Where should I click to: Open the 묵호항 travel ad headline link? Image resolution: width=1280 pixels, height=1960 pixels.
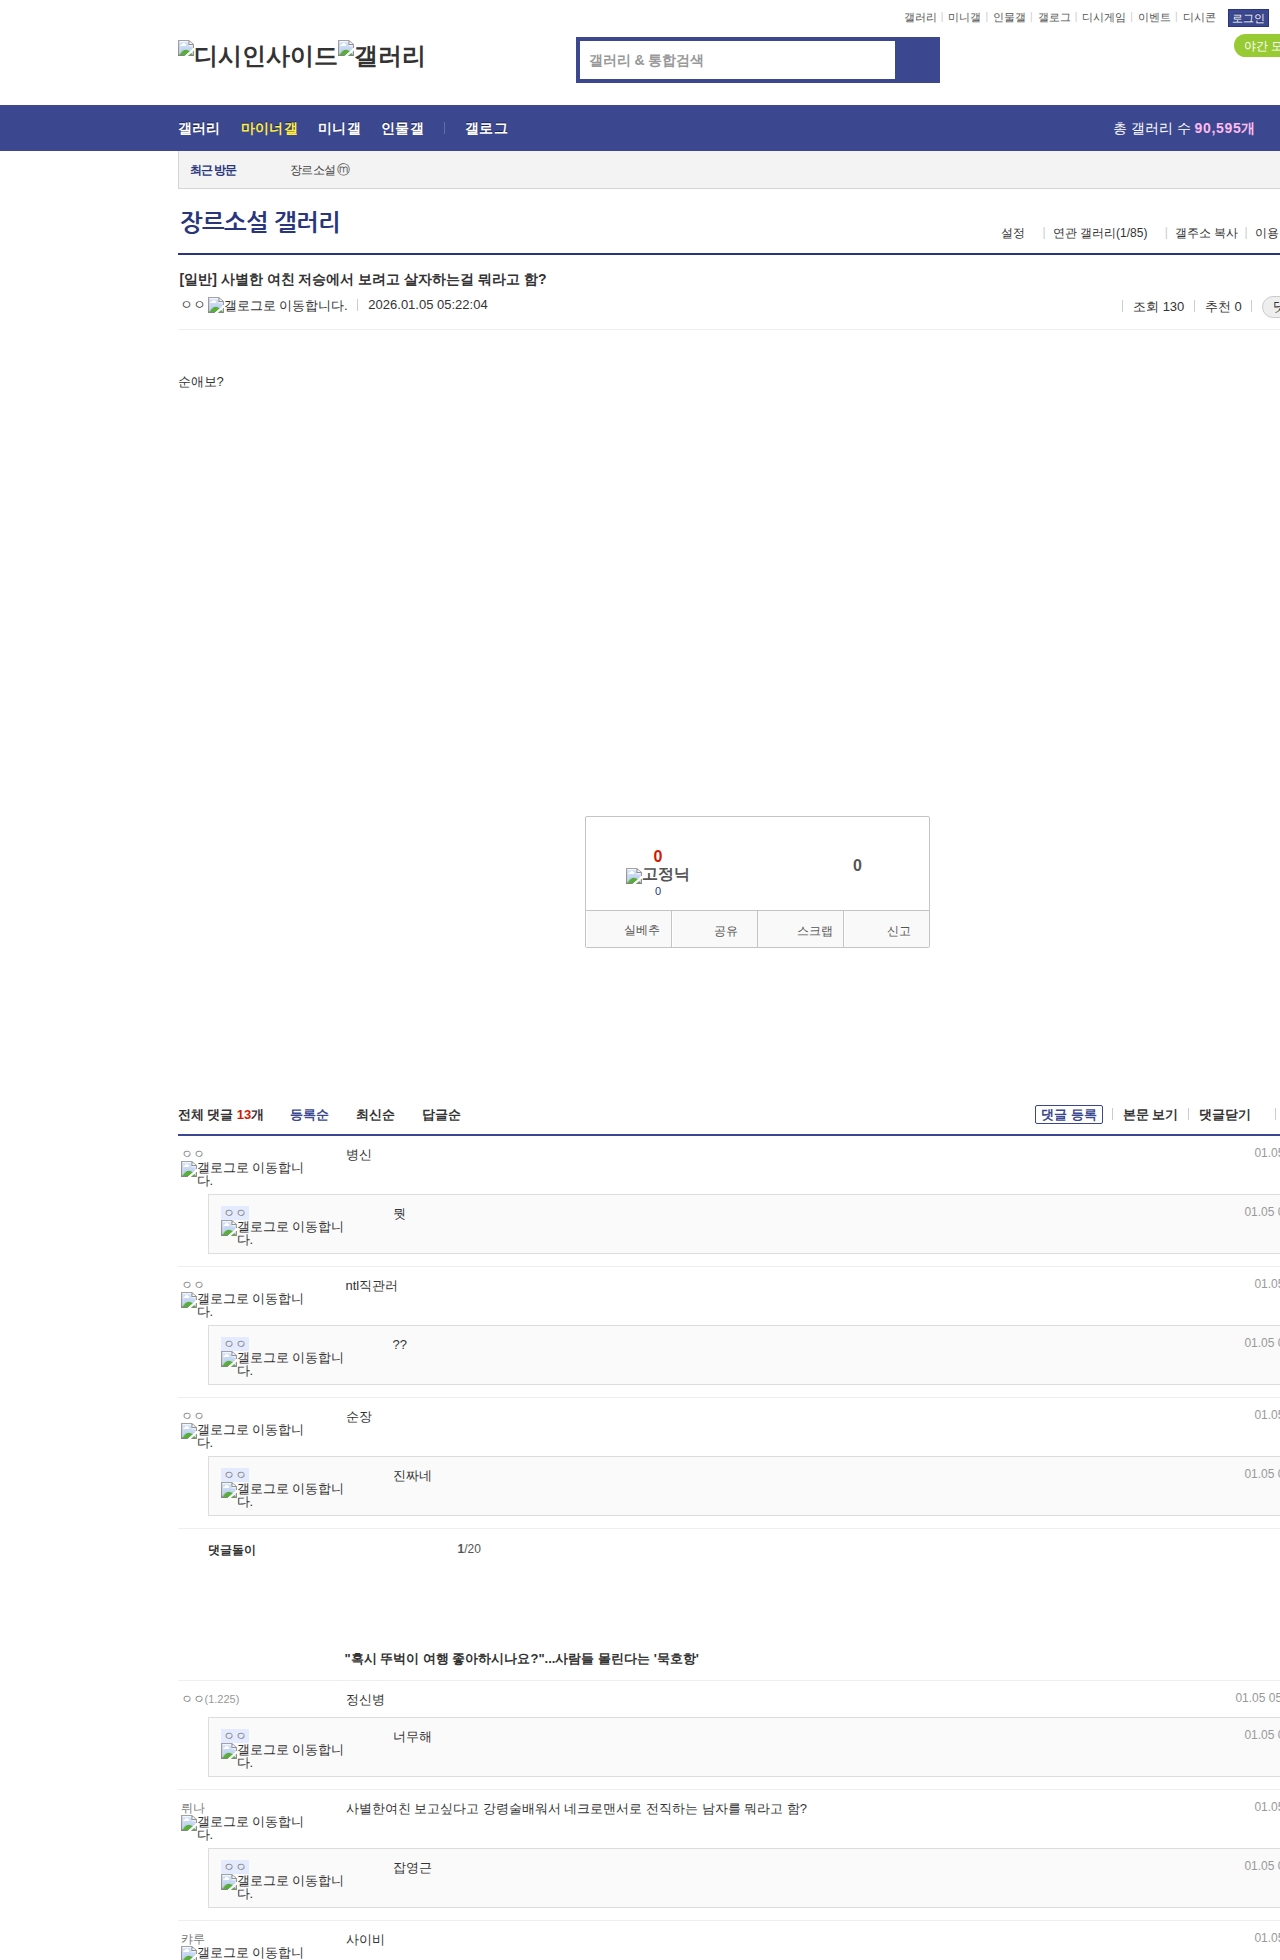point(521,1659)
